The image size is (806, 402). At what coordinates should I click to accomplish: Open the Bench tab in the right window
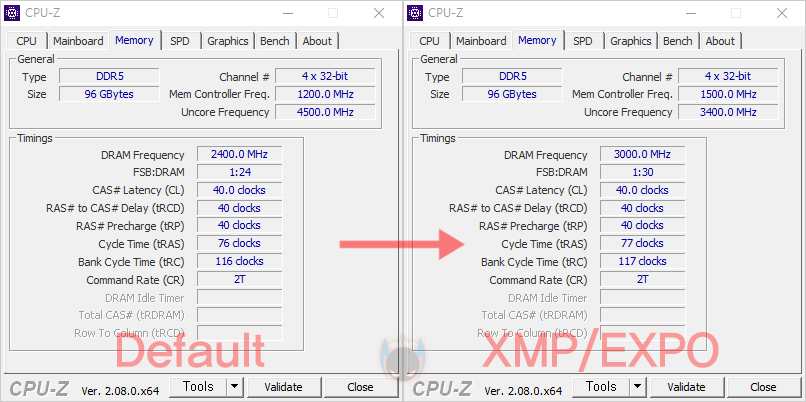[677, 41]
